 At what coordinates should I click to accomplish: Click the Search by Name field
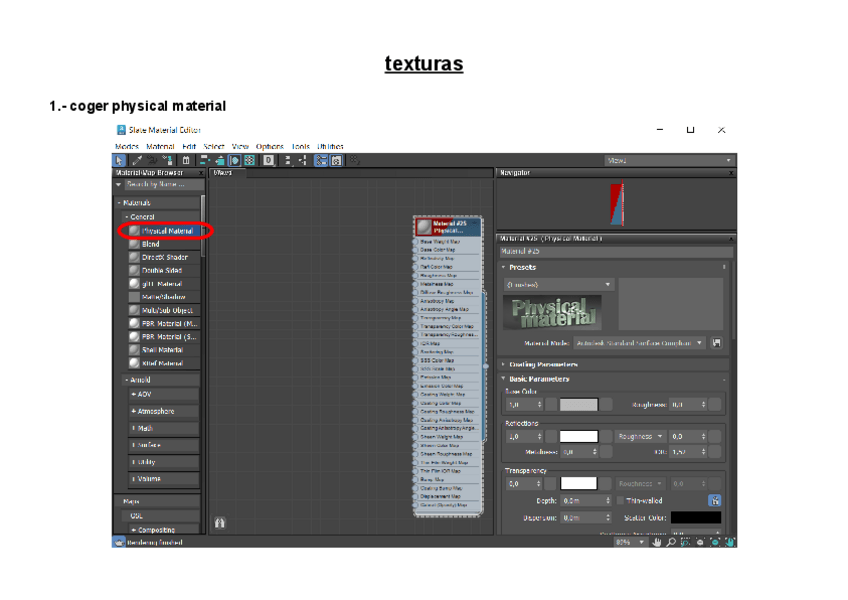[160, 184]
